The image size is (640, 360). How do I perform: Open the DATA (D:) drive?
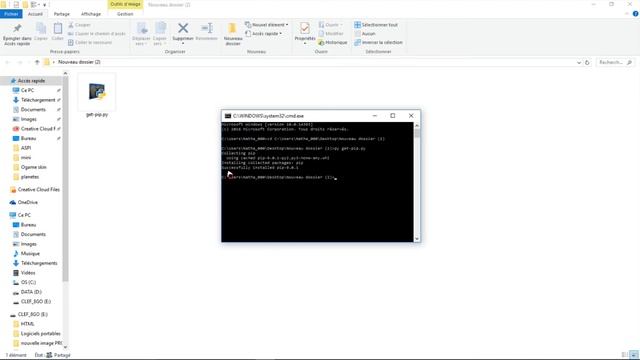(x=31, y=292)
